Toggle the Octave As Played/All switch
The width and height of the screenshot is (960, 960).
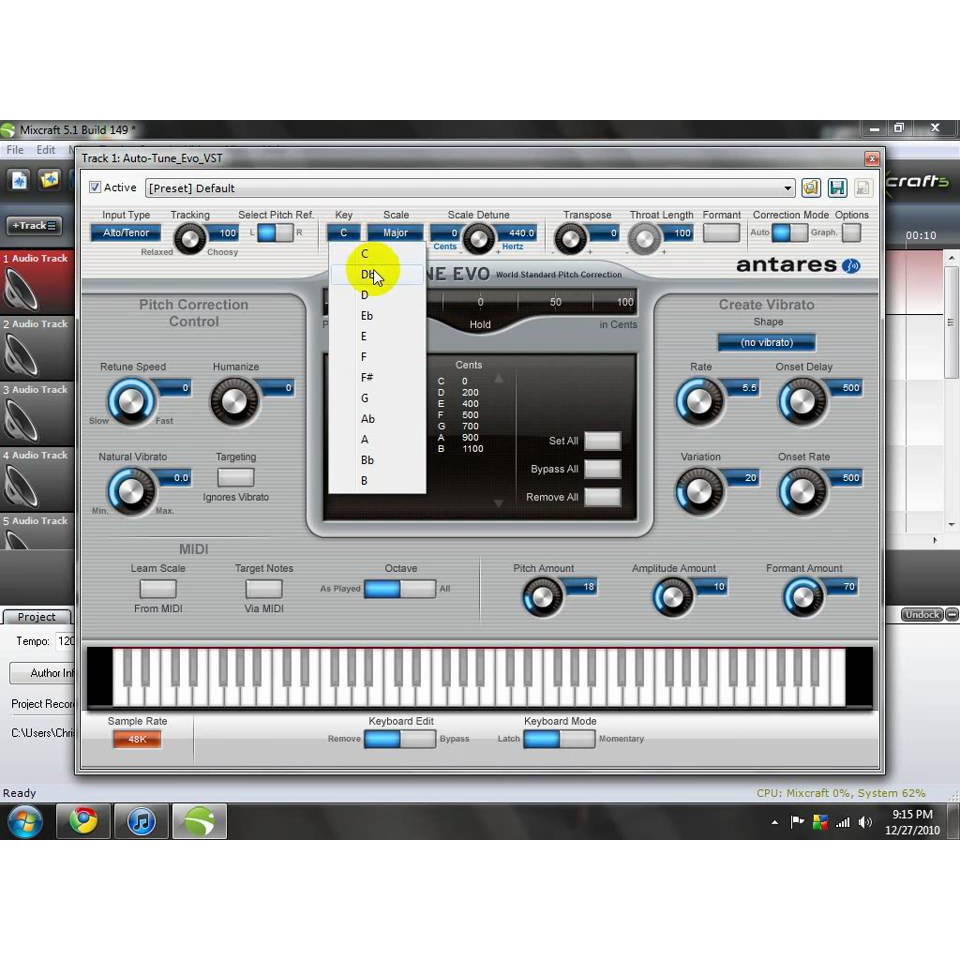tap(400, 589)
